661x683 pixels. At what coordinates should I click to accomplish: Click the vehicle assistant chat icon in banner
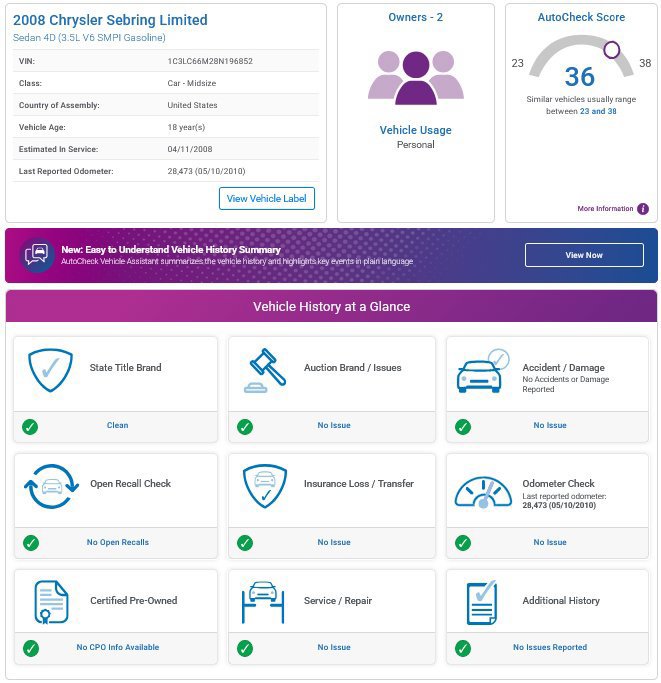coord(37,255)
